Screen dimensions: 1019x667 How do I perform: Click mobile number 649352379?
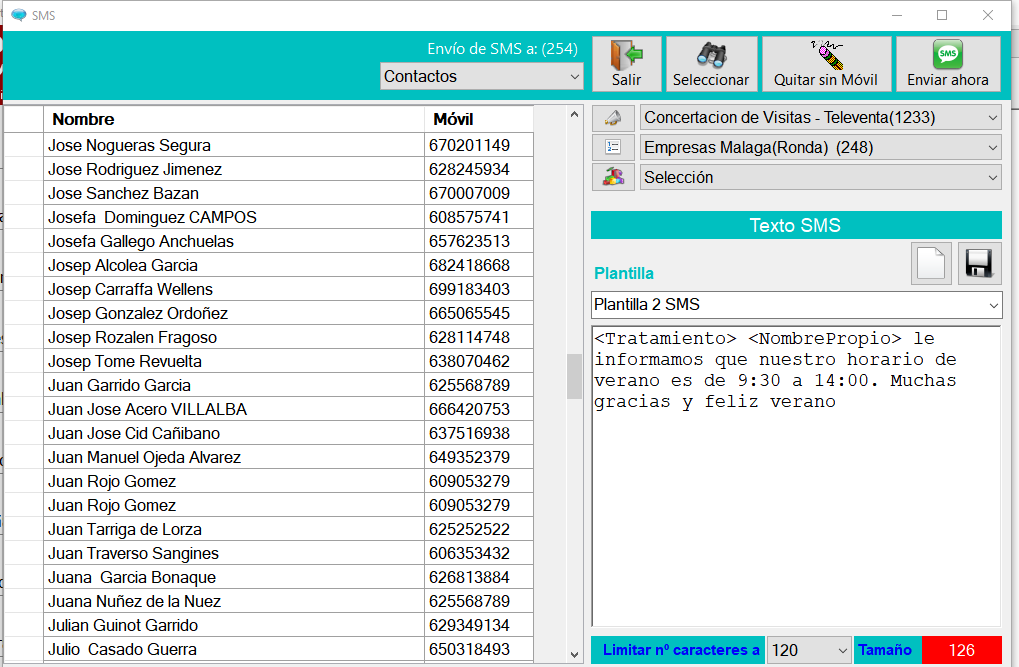(469, 458)
